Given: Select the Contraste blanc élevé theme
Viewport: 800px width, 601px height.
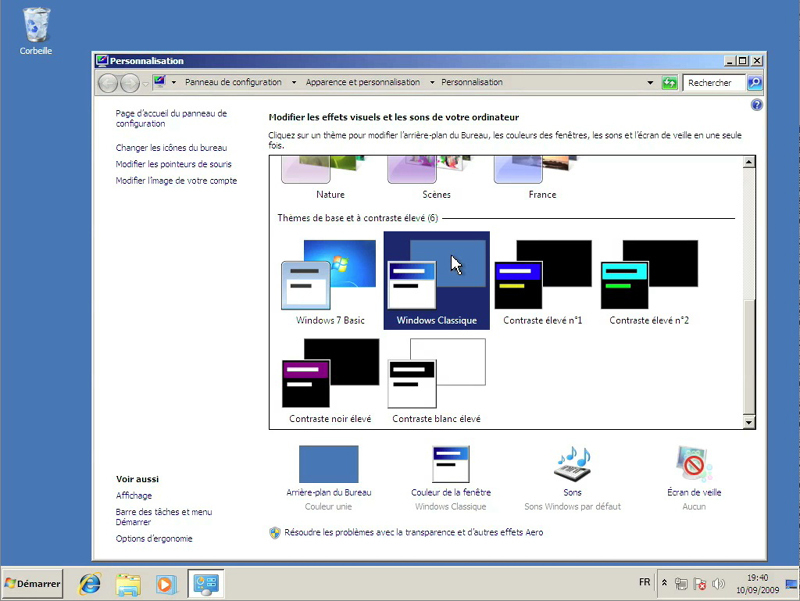Looking at the screenshot, I should pyautogui.click(x=436, y=380).
